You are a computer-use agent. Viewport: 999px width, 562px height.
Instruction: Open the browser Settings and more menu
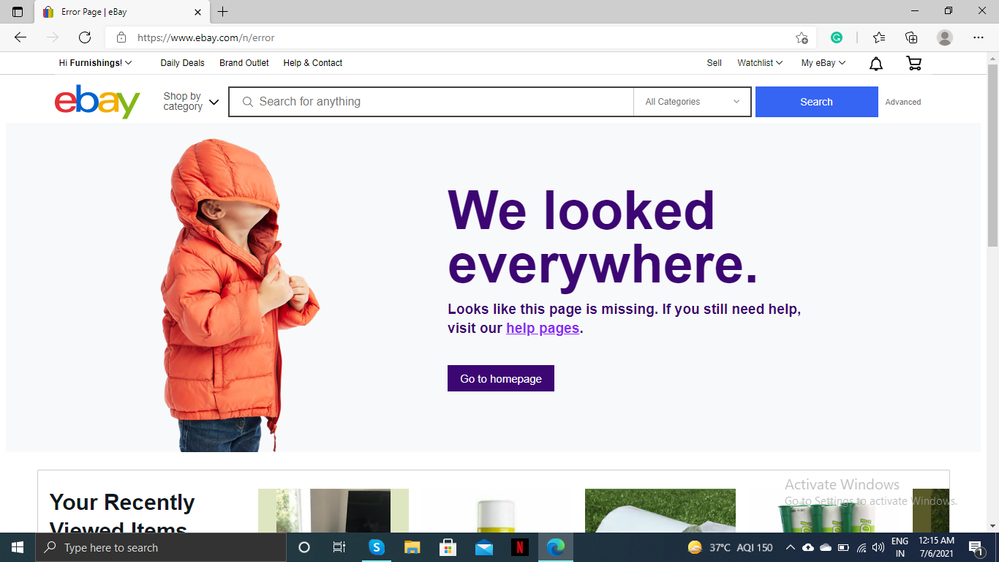click(x=978, y=38)
